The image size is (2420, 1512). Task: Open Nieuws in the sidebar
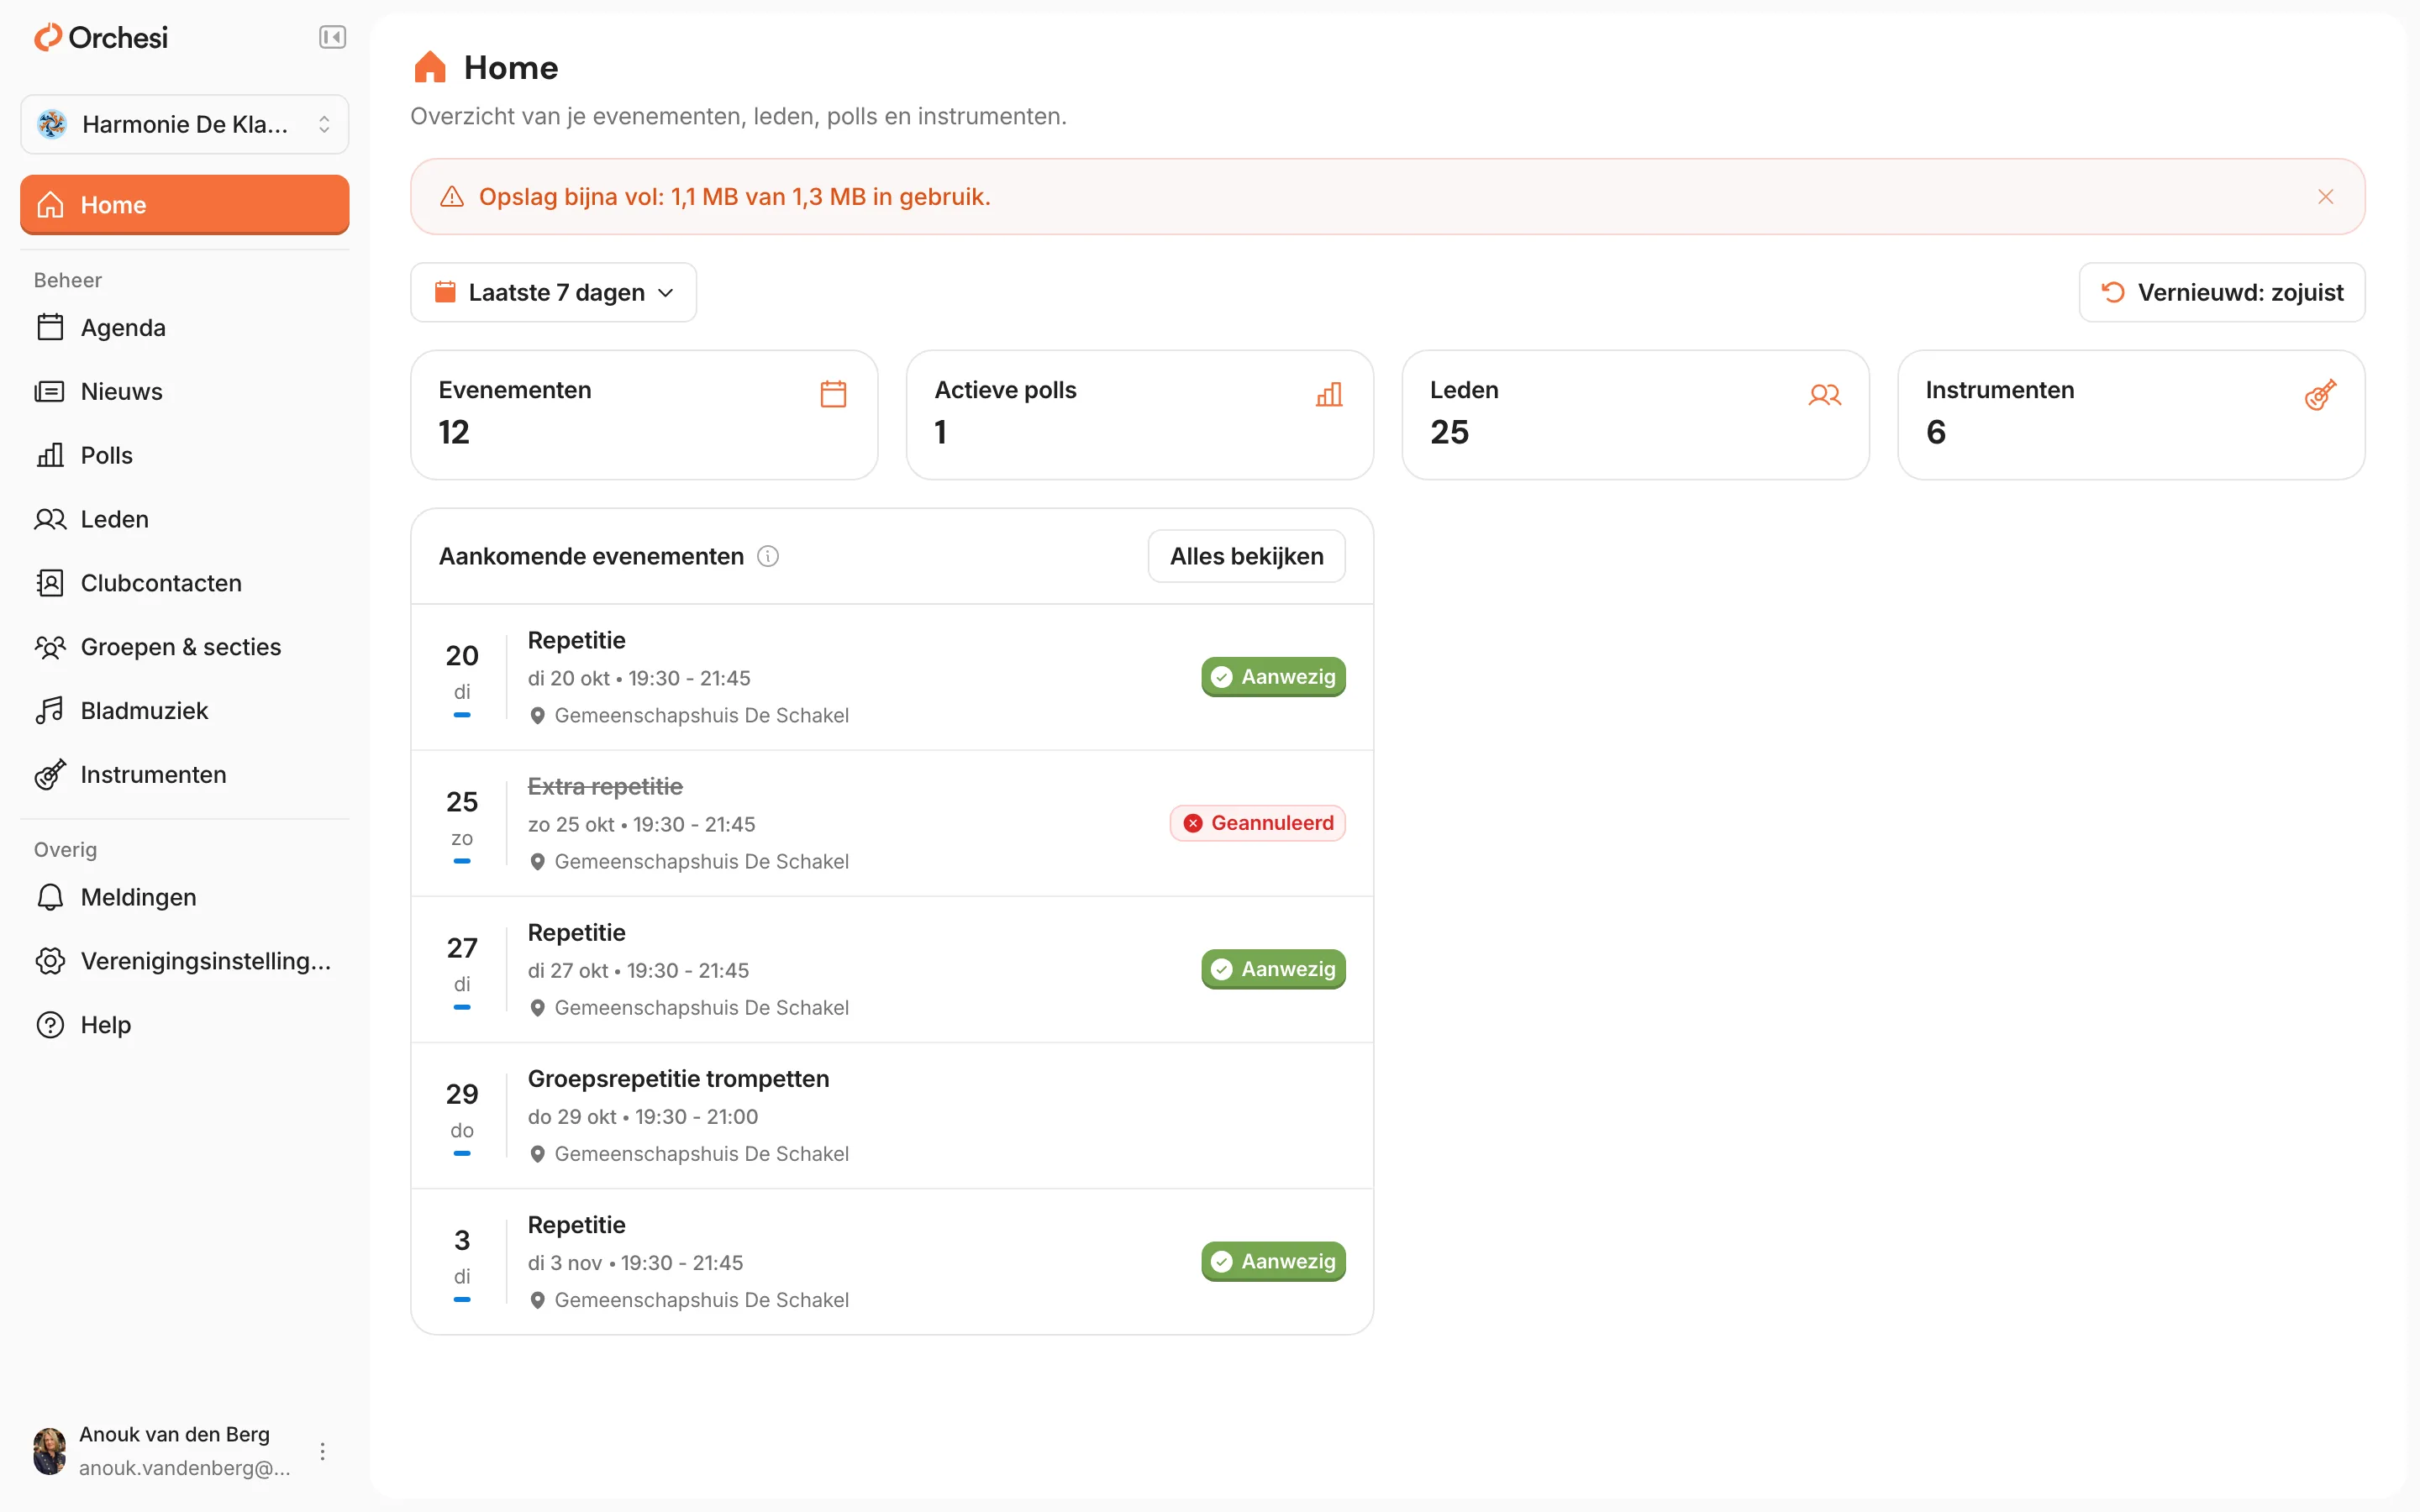pos(185,391)
